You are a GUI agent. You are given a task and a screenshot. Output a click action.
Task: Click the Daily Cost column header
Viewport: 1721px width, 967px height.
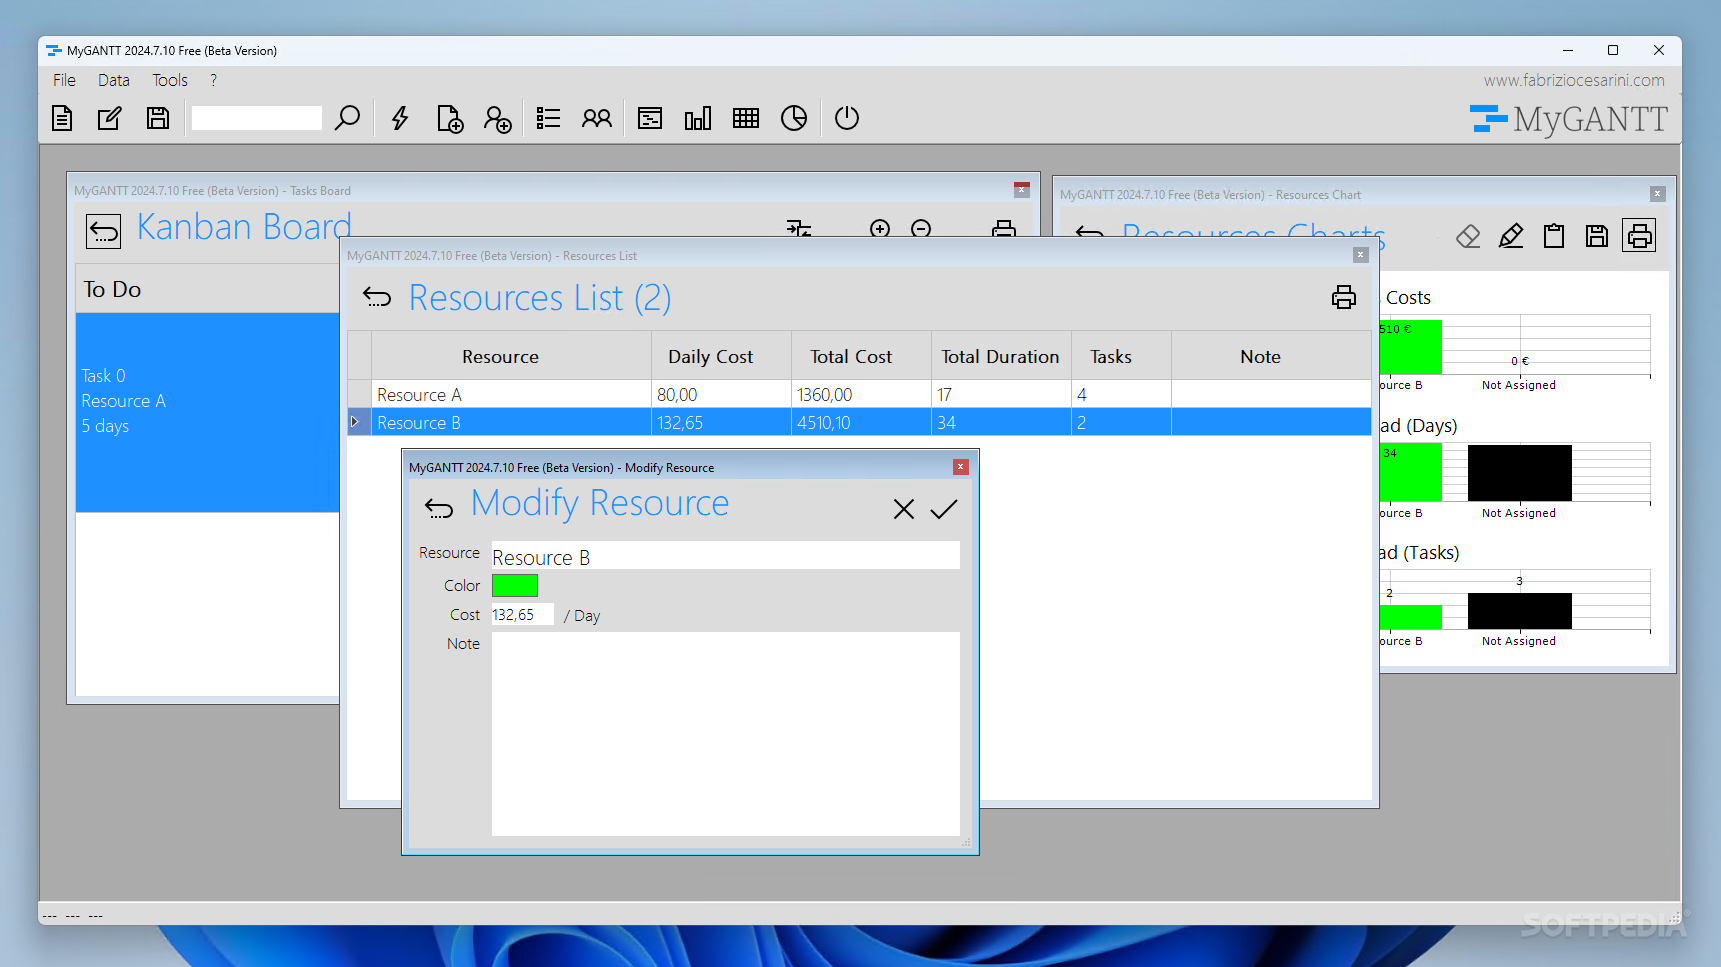click(710, 356)
